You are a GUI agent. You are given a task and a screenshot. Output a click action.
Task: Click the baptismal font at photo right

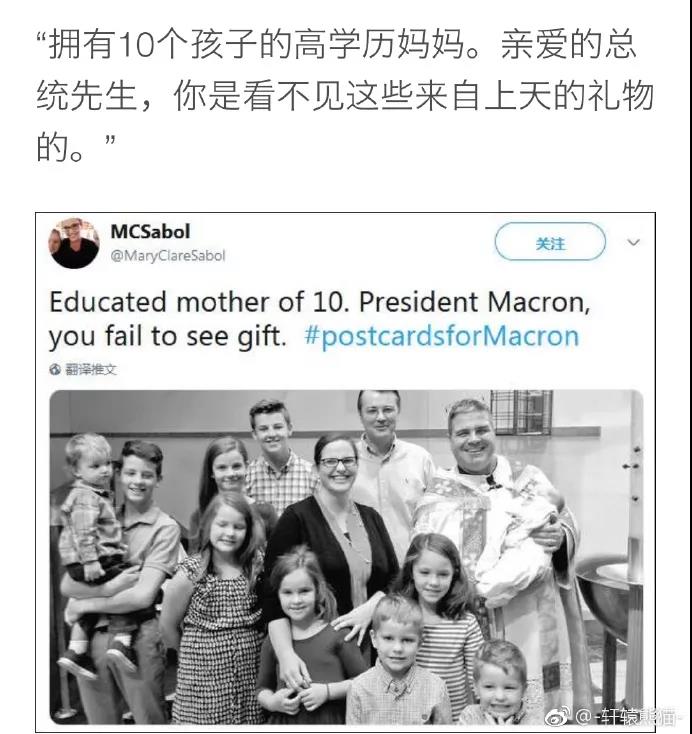pos(608,600)
